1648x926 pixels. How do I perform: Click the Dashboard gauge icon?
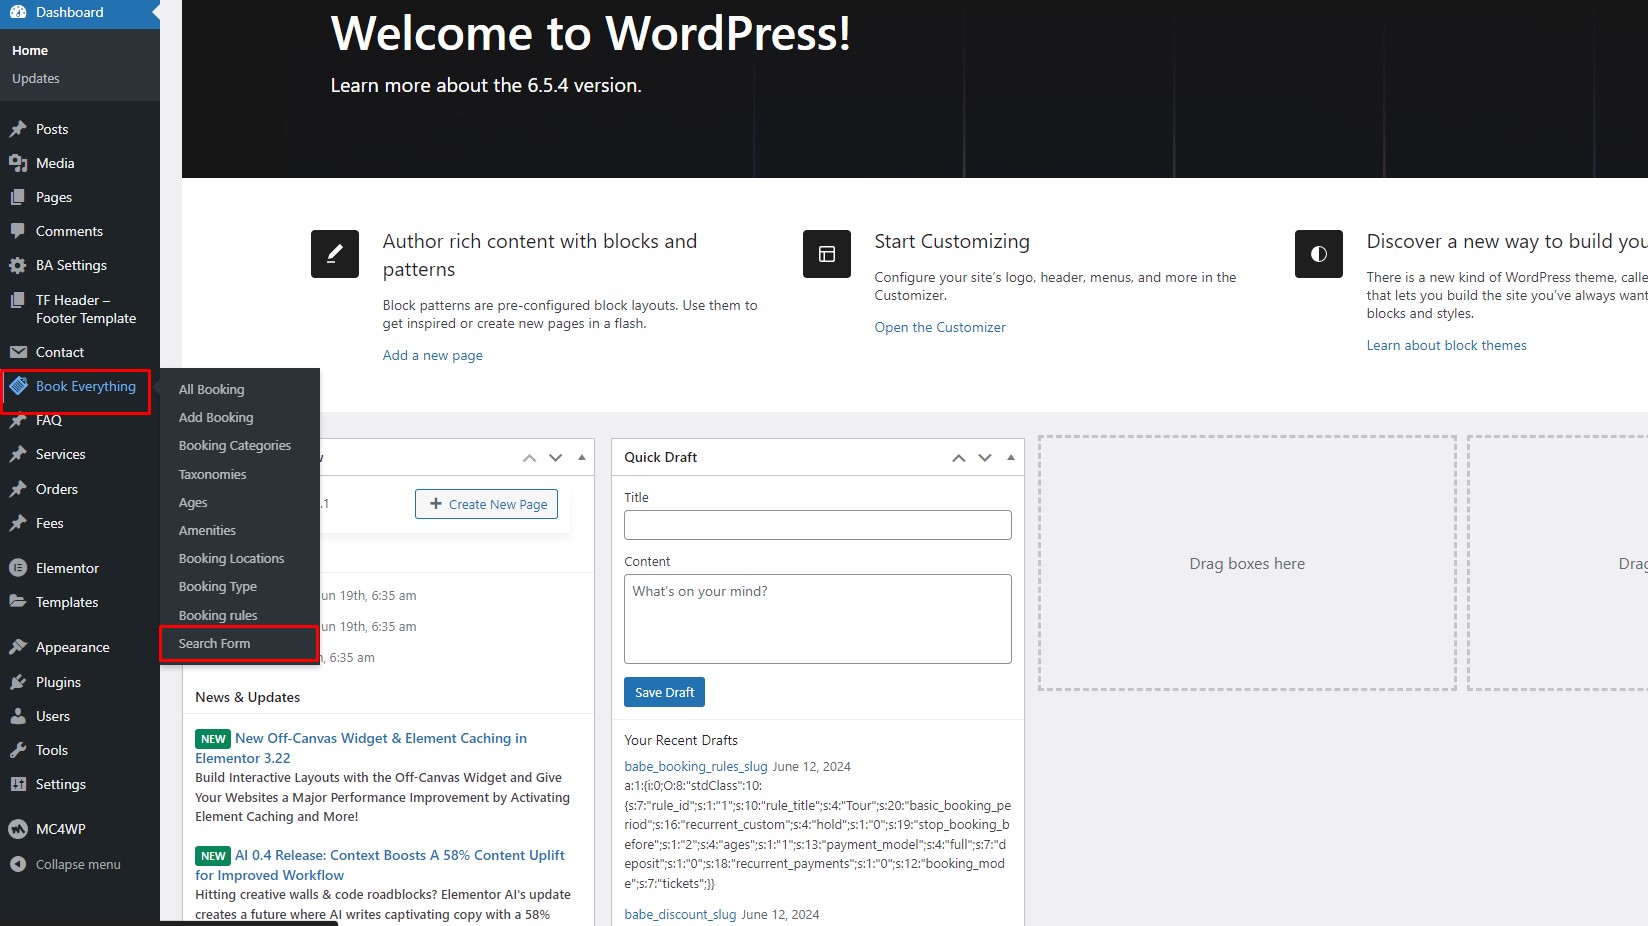(x=18, y=13)
